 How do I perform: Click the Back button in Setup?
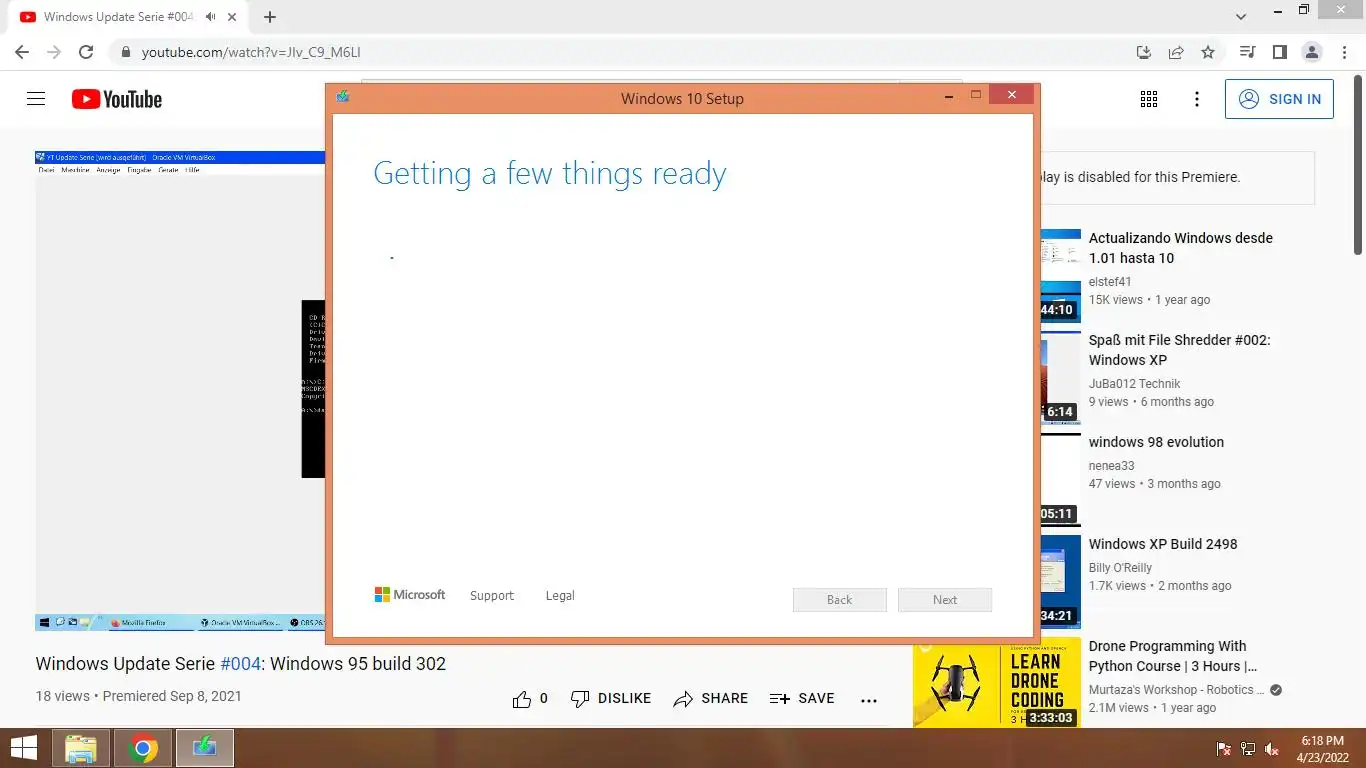[x=840, y=600]
